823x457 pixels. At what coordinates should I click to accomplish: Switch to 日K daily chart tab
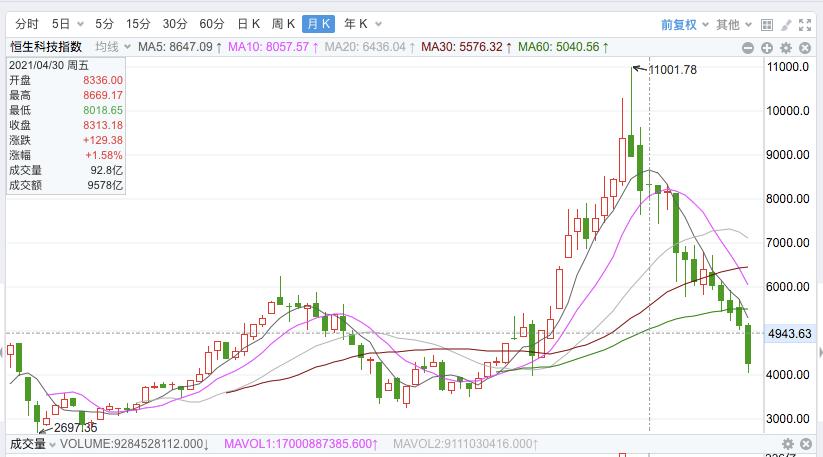point(249,24)
